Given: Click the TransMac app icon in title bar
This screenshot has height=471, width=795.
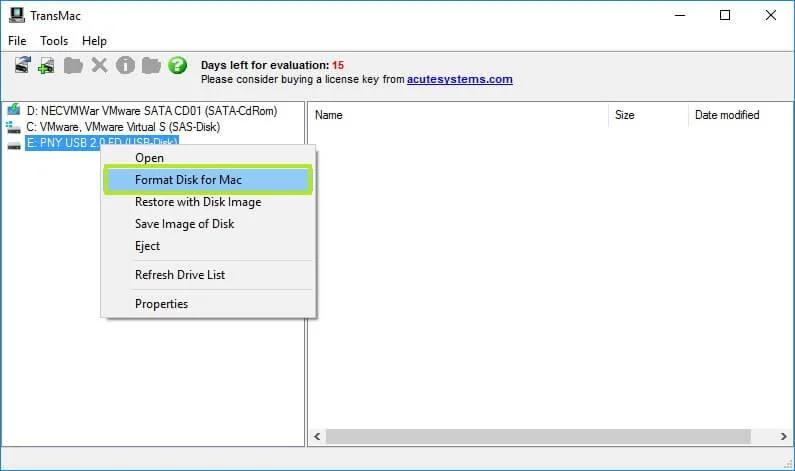Looking at the screenshot, I should click(16, 15).
